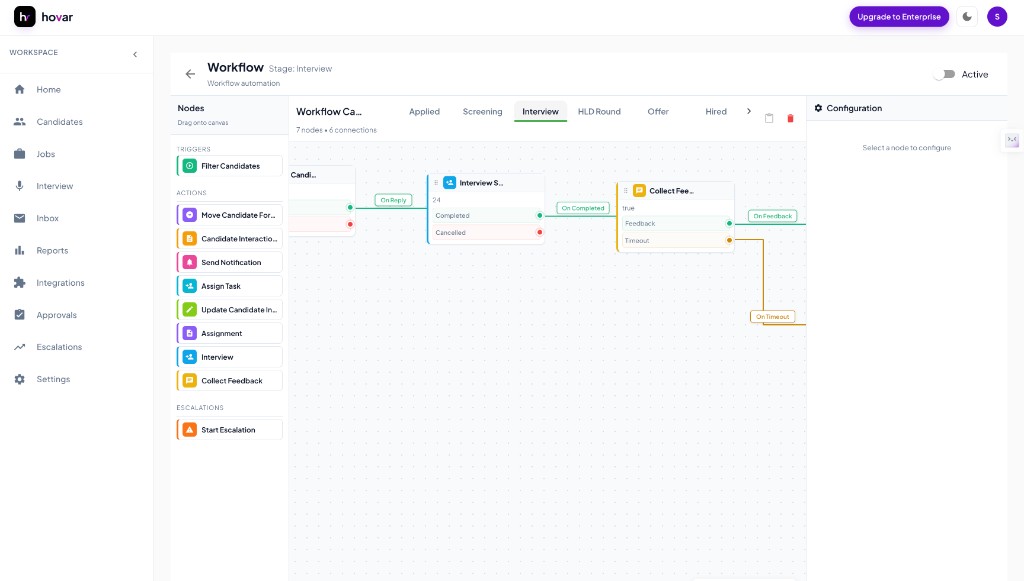Switch to the Interview stage tab
The height and width of the screenshot is (581, 1024).
(540, 112)
